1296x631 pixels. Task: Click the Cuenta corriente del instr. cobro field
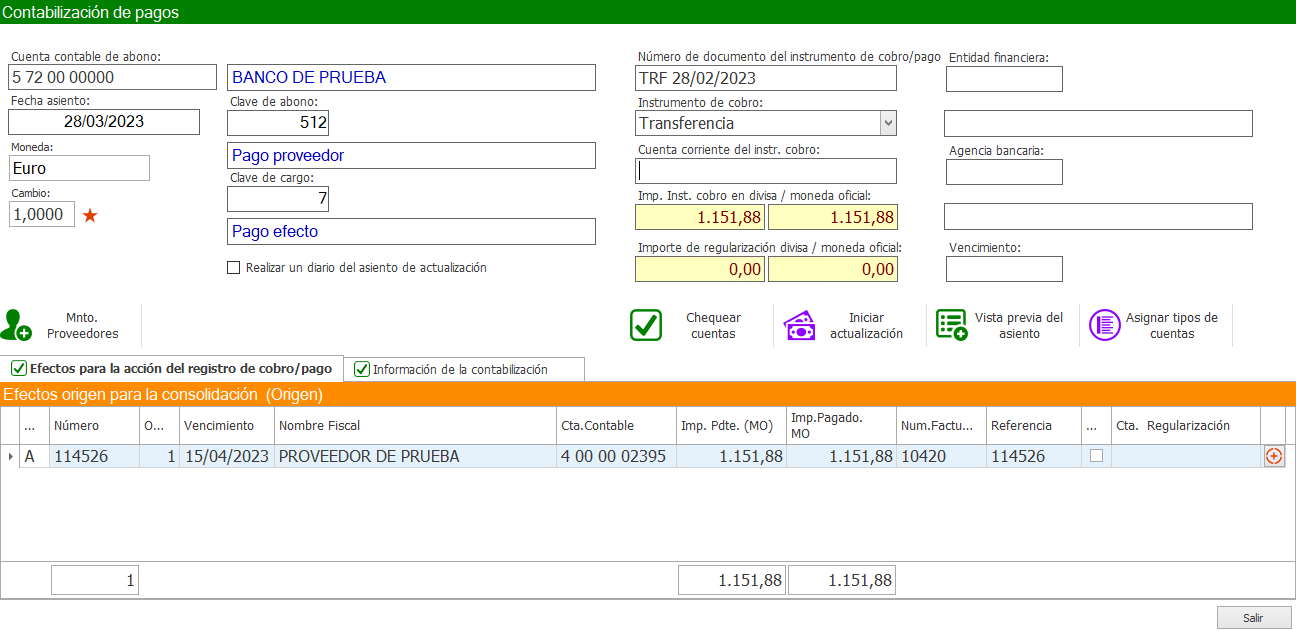coord(766,171)
